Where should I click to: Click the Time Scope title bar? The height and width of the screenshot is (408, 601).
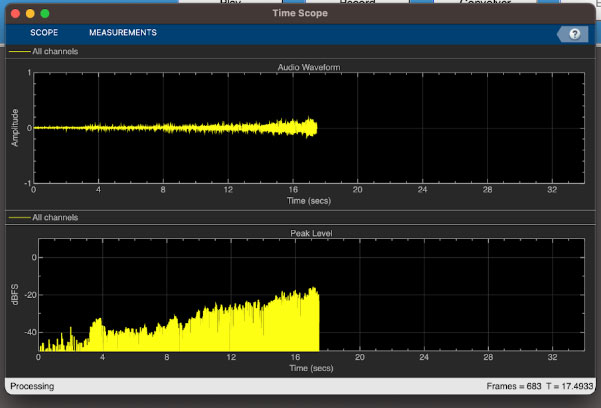pos(300,14)
